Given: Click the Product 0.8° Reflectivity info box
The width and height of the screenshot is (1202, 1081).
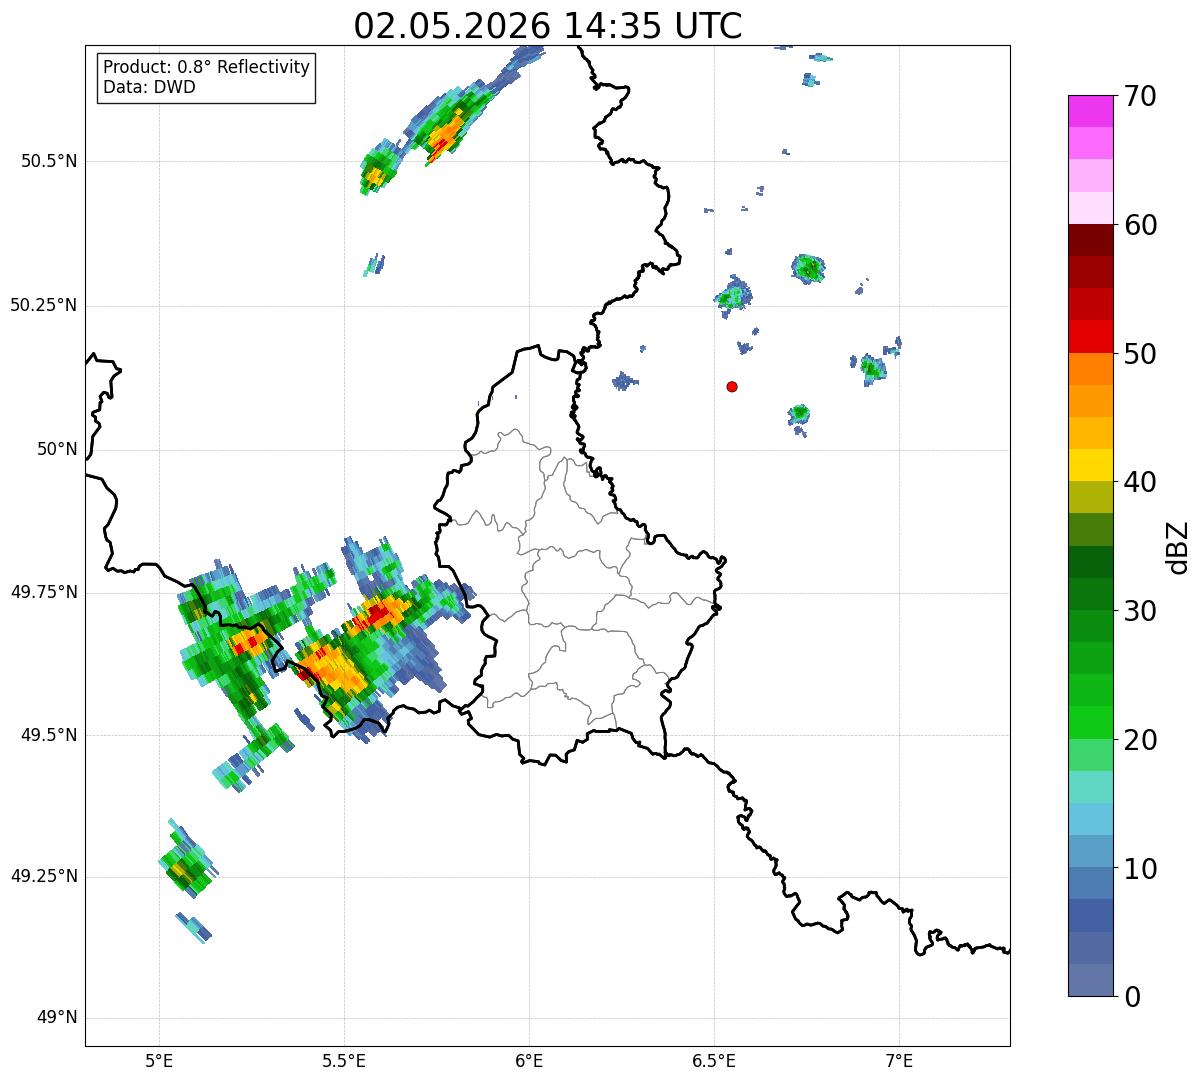Looking at the screenshot, I should (x=206, y=77).
